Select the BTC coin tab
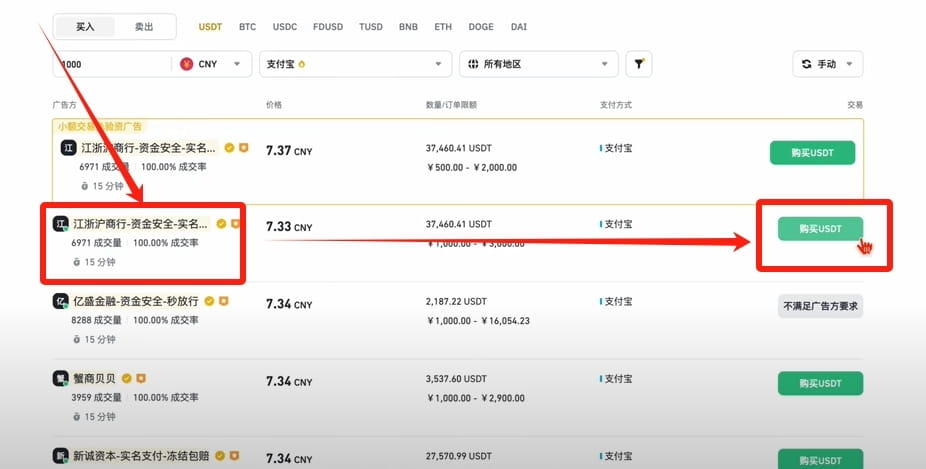The height and width of the screenshot is (469, 926). (247, 27)
